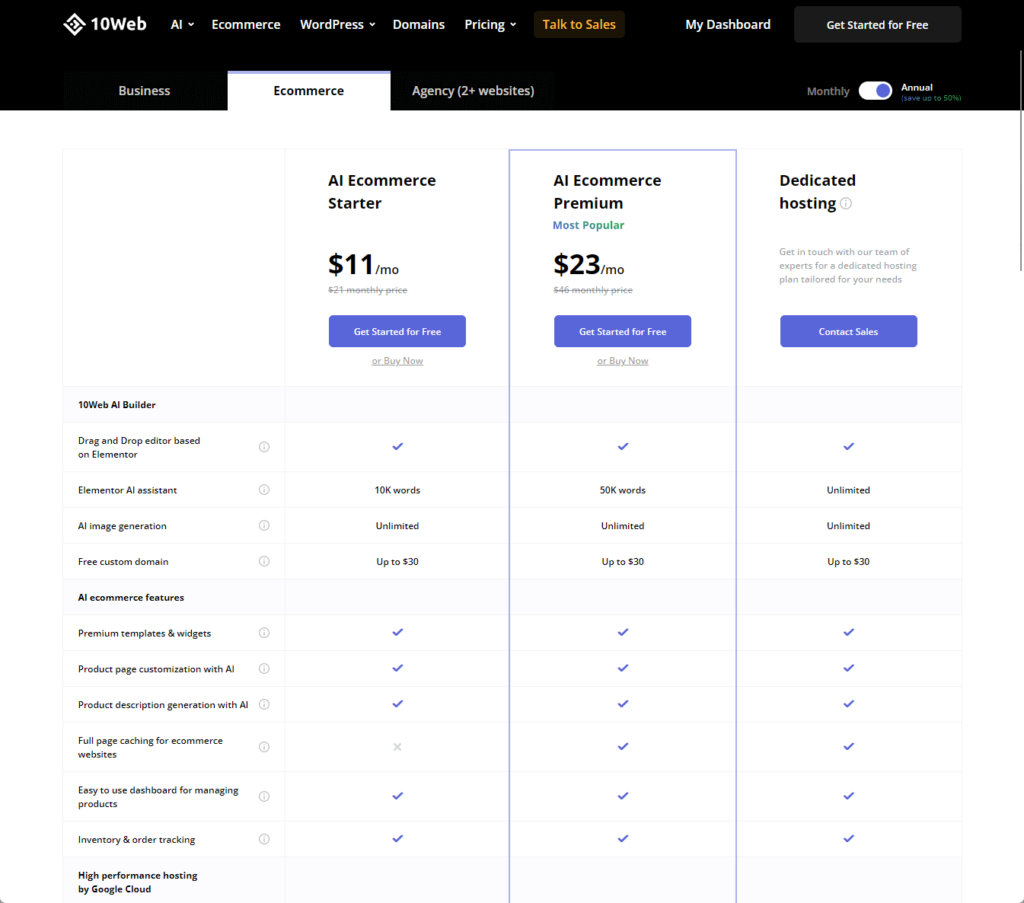Click '$21 monthly price' strikethrough text
The width and height of the screenshot is (1024, 903).
pos(368,290)
